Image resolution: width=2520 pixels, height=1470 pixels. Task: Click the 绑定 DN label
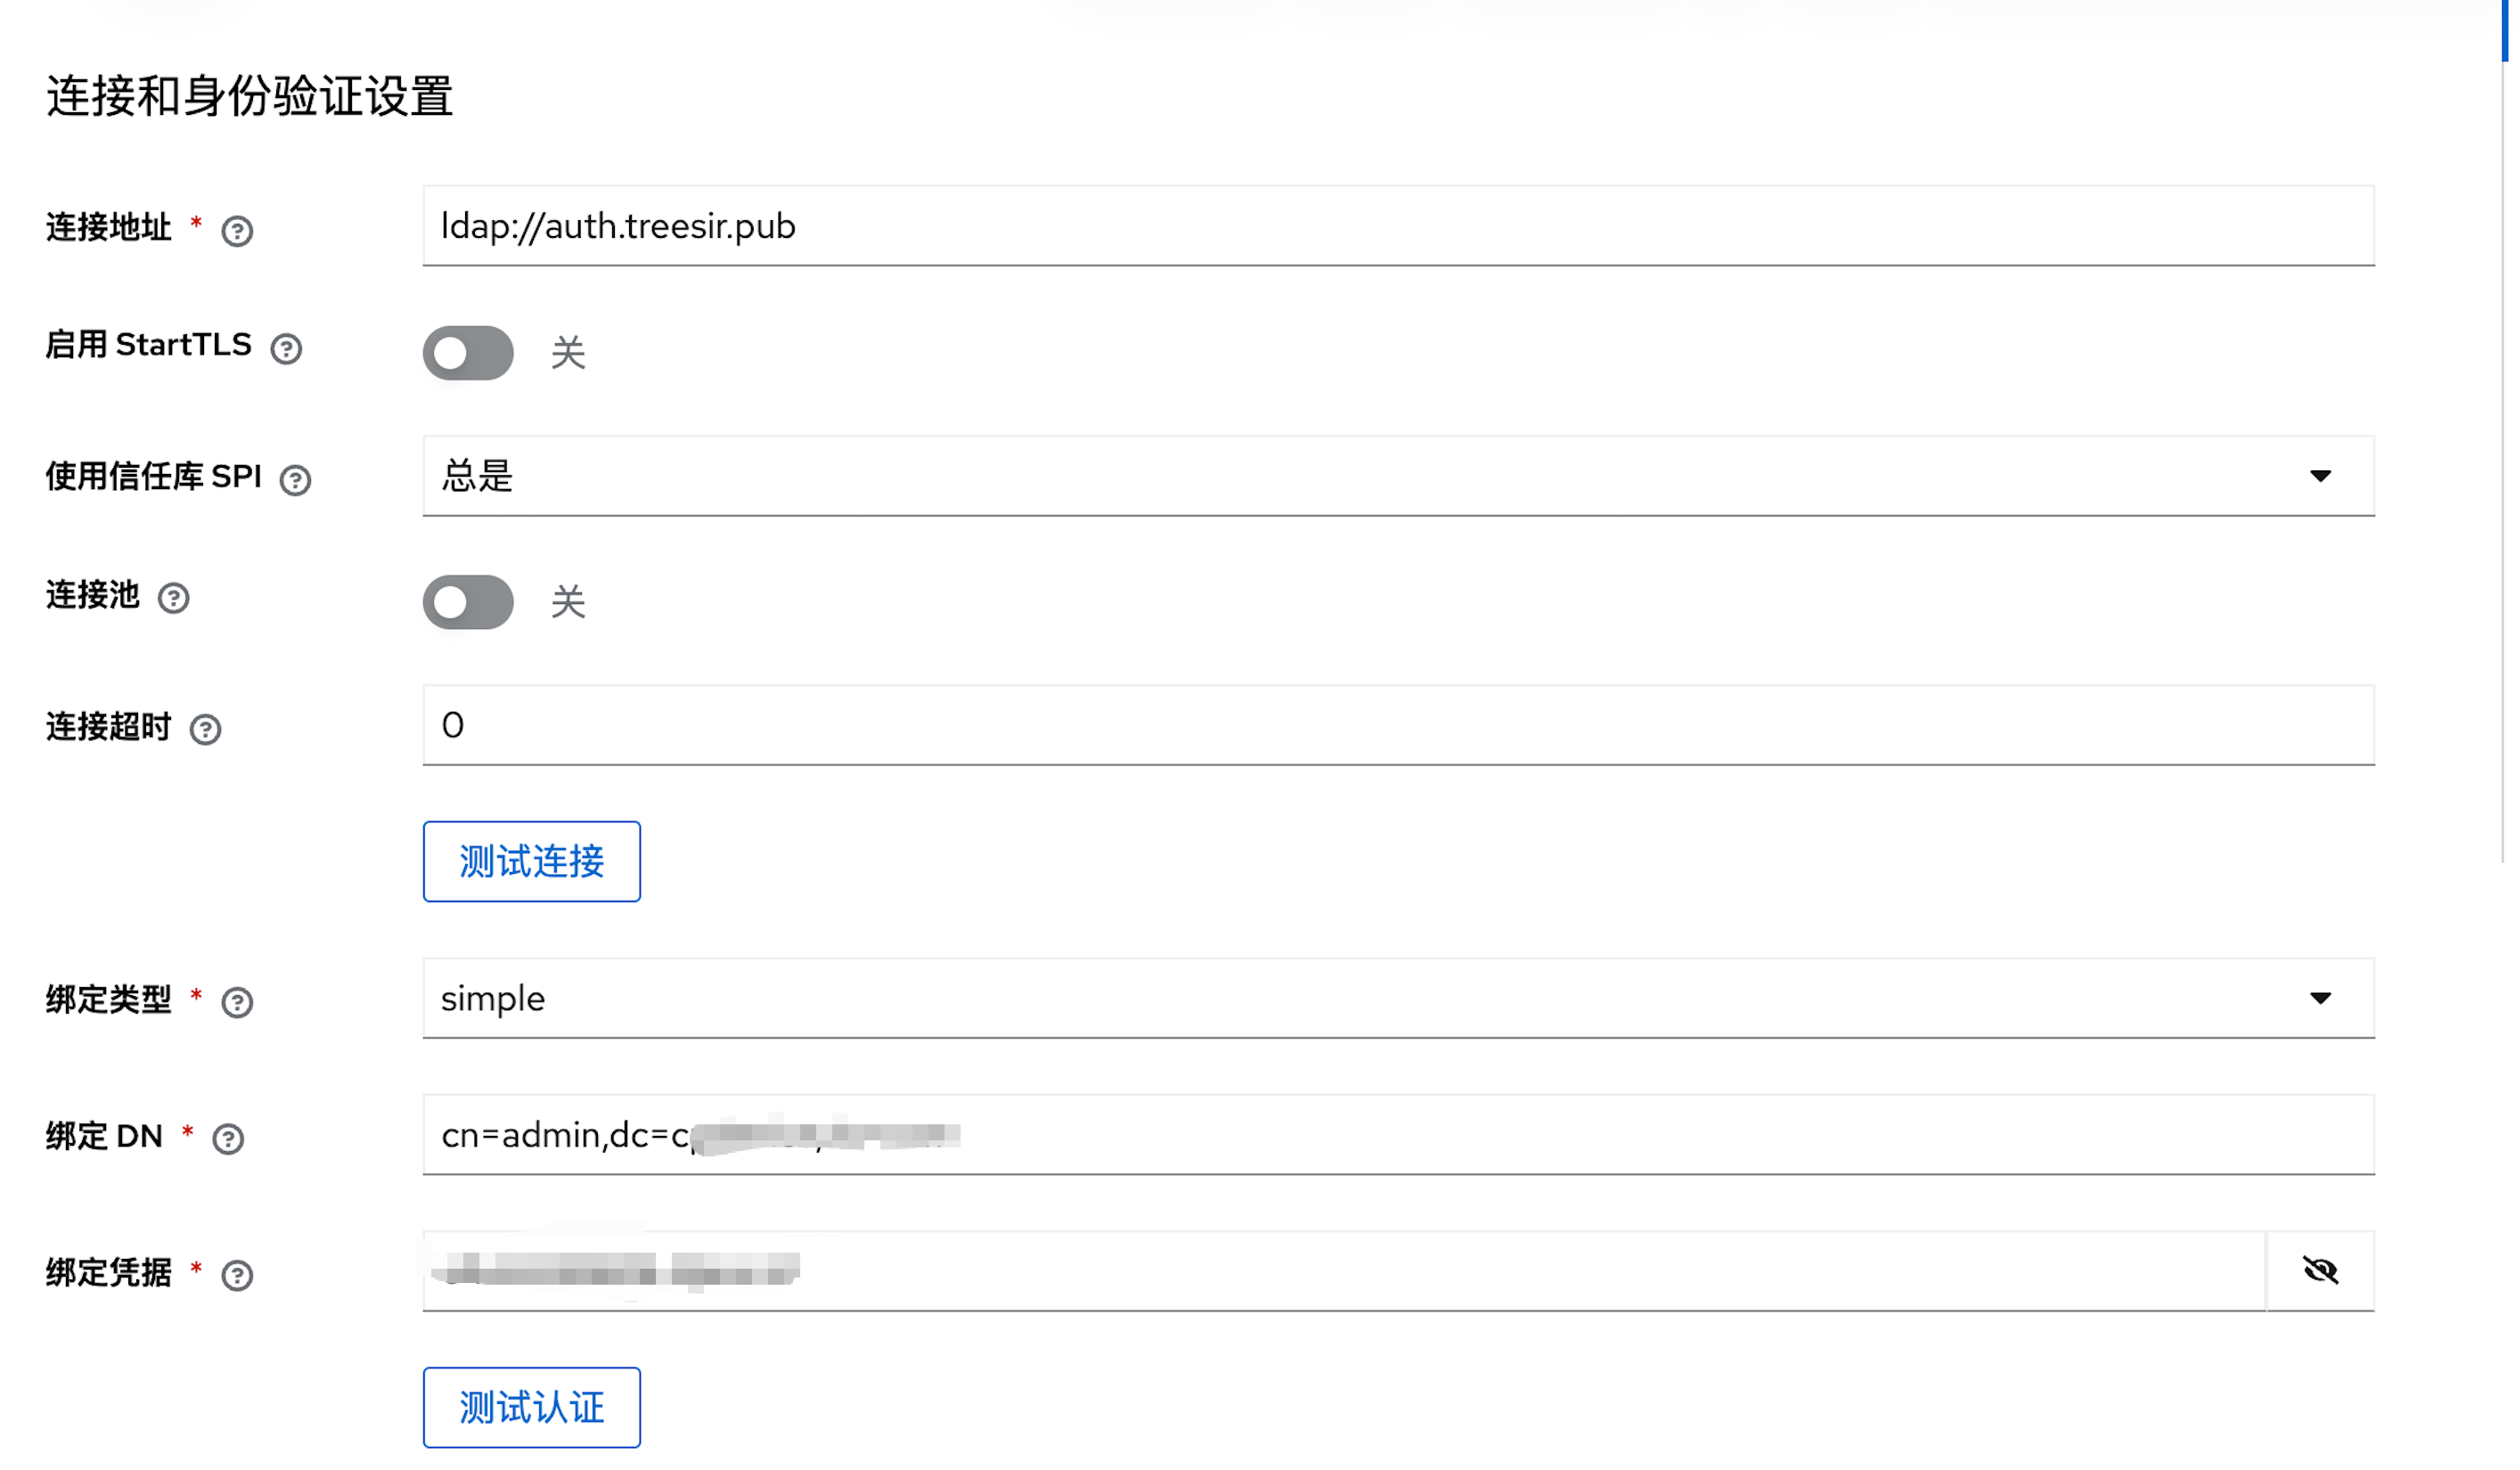pos(104,1135)
